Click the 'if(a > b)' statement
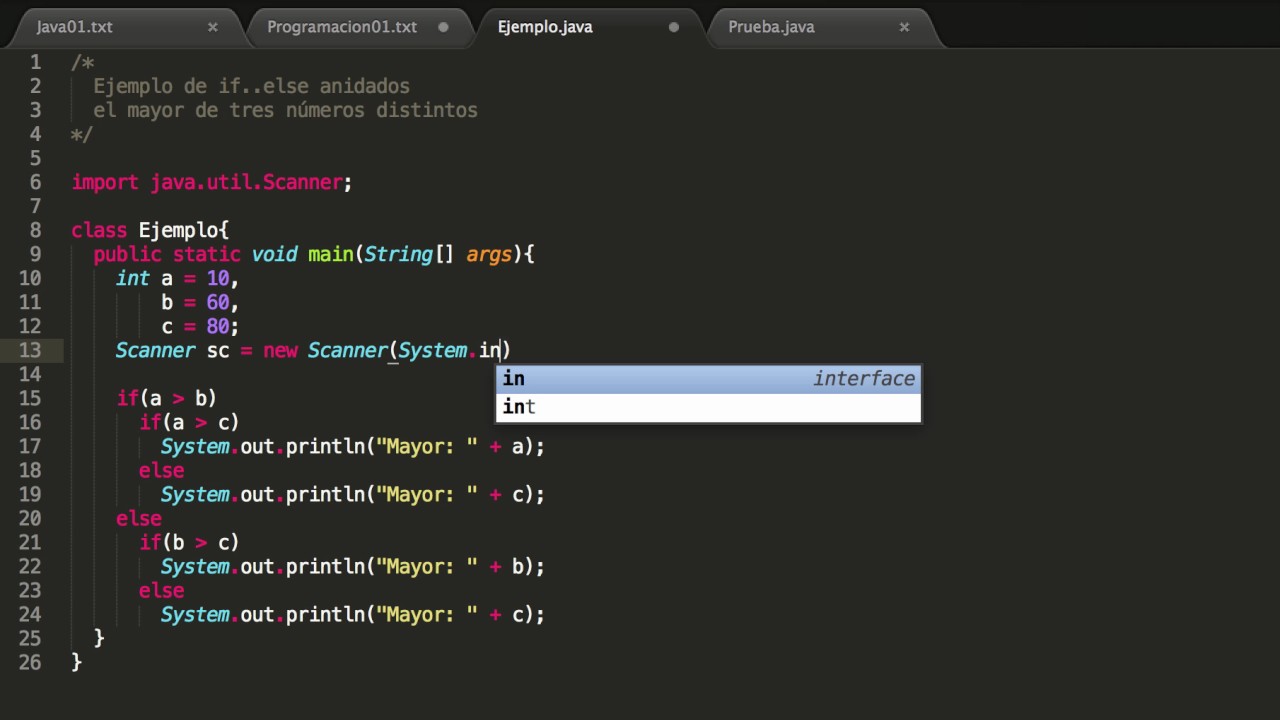This screenshot has height=720, width=1280. tap(166, 398)
